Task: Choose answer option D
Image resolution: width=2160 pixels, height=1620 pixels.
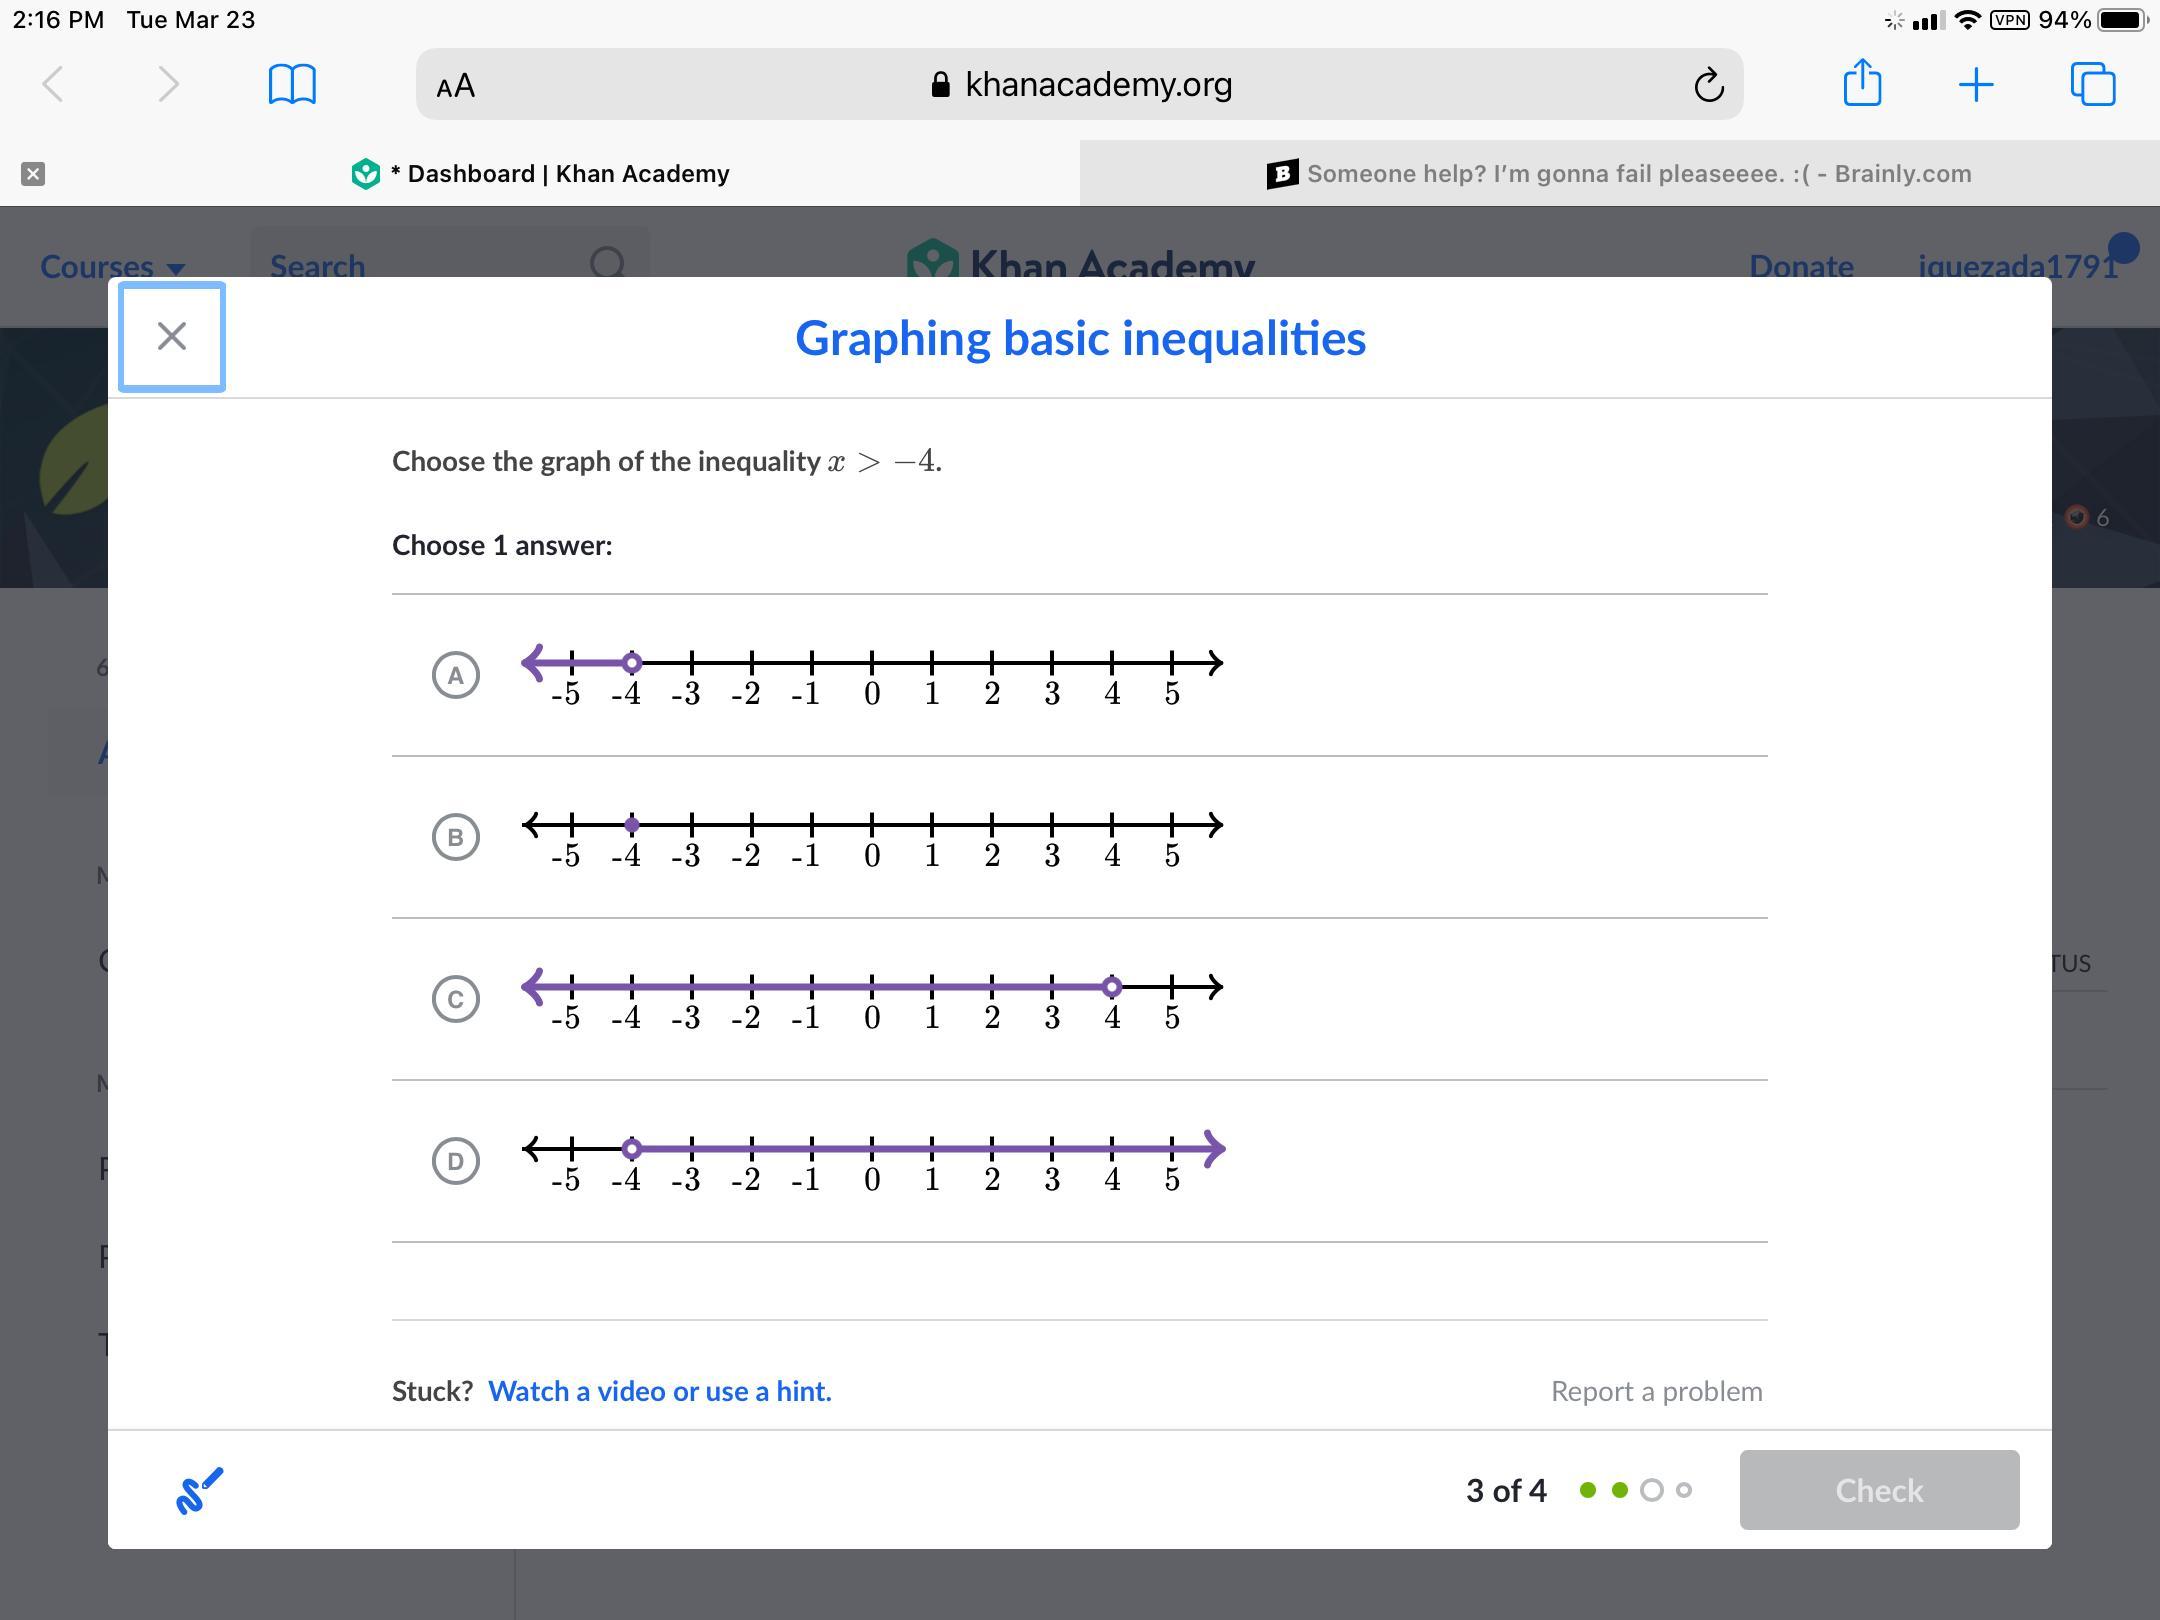Action: 456,1161
